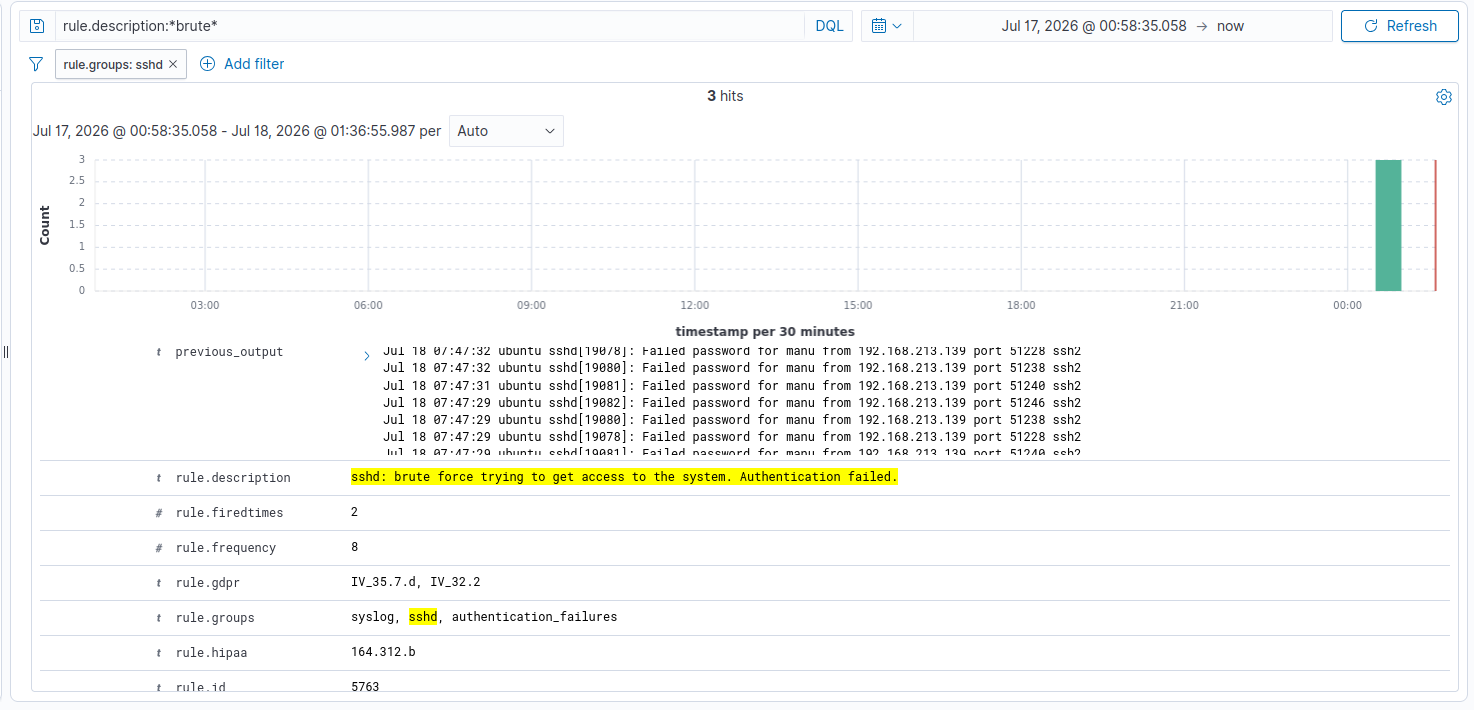Click the highlighted sshd brute force description

click(624, 477)
